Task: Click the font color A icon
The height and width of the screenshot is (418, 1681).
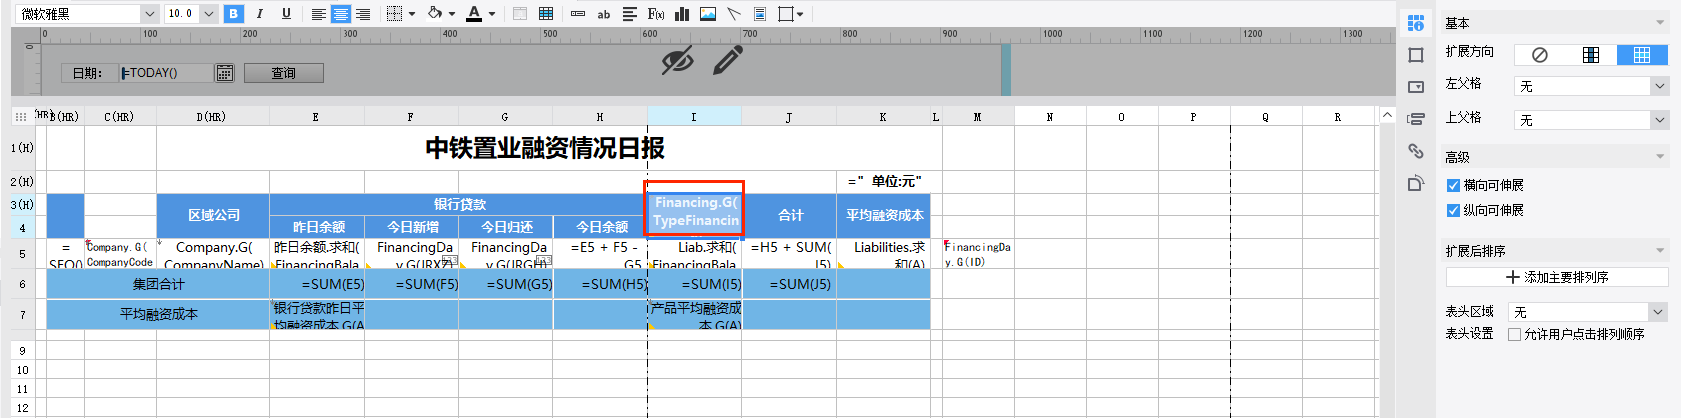Action: [x=474, y=14]
